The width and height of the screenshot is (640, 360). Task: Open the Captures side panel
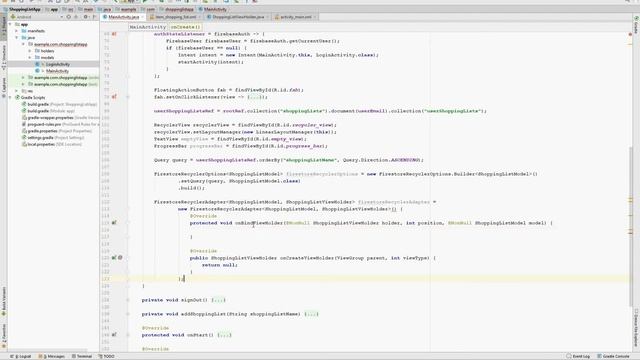pos(4,87)
